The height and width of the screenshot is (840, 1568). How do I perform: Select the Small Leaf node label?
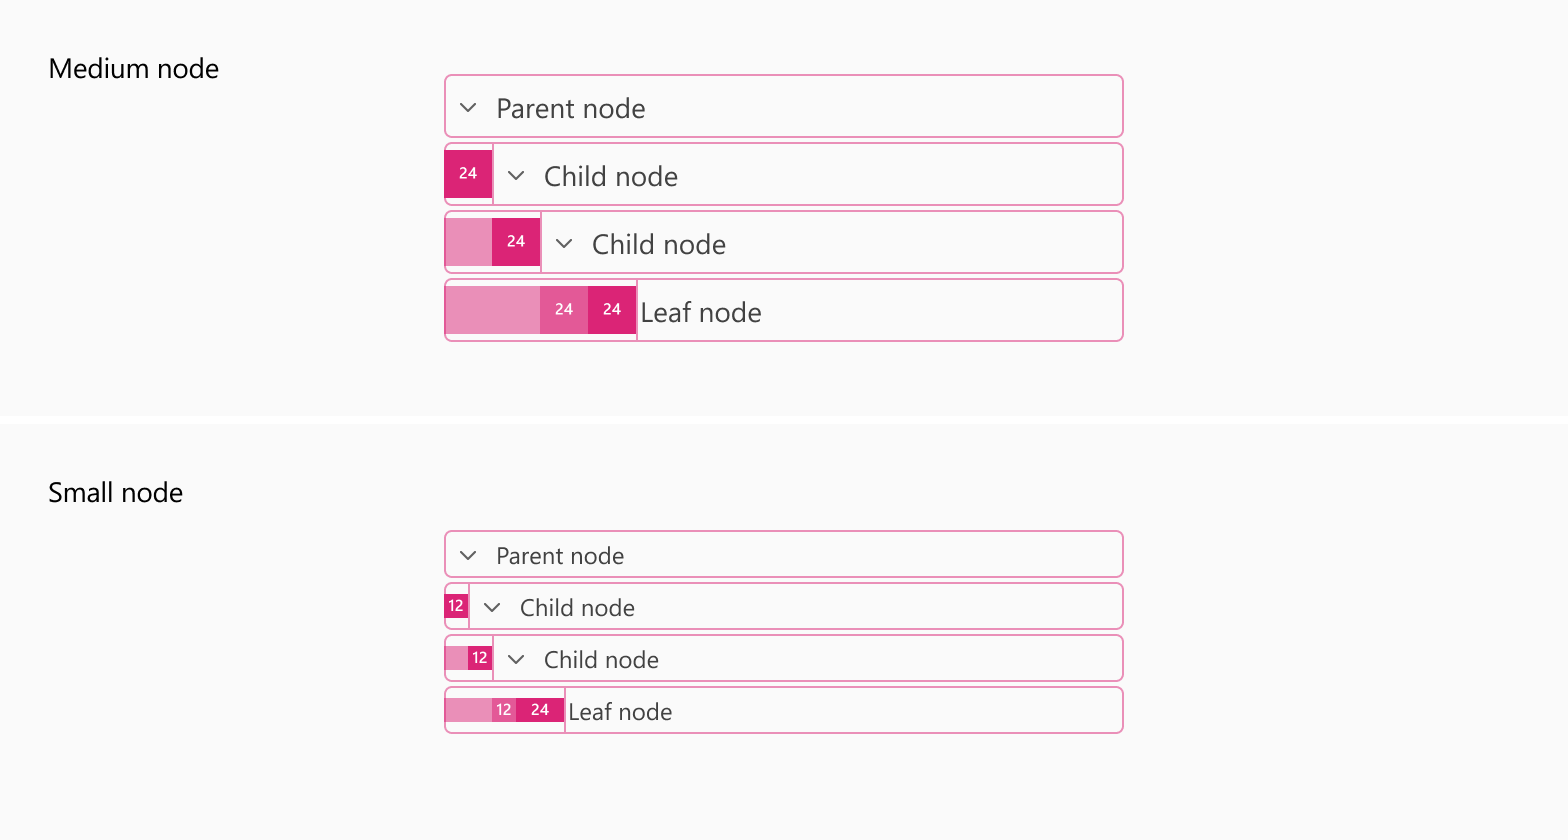click(620, 711)
